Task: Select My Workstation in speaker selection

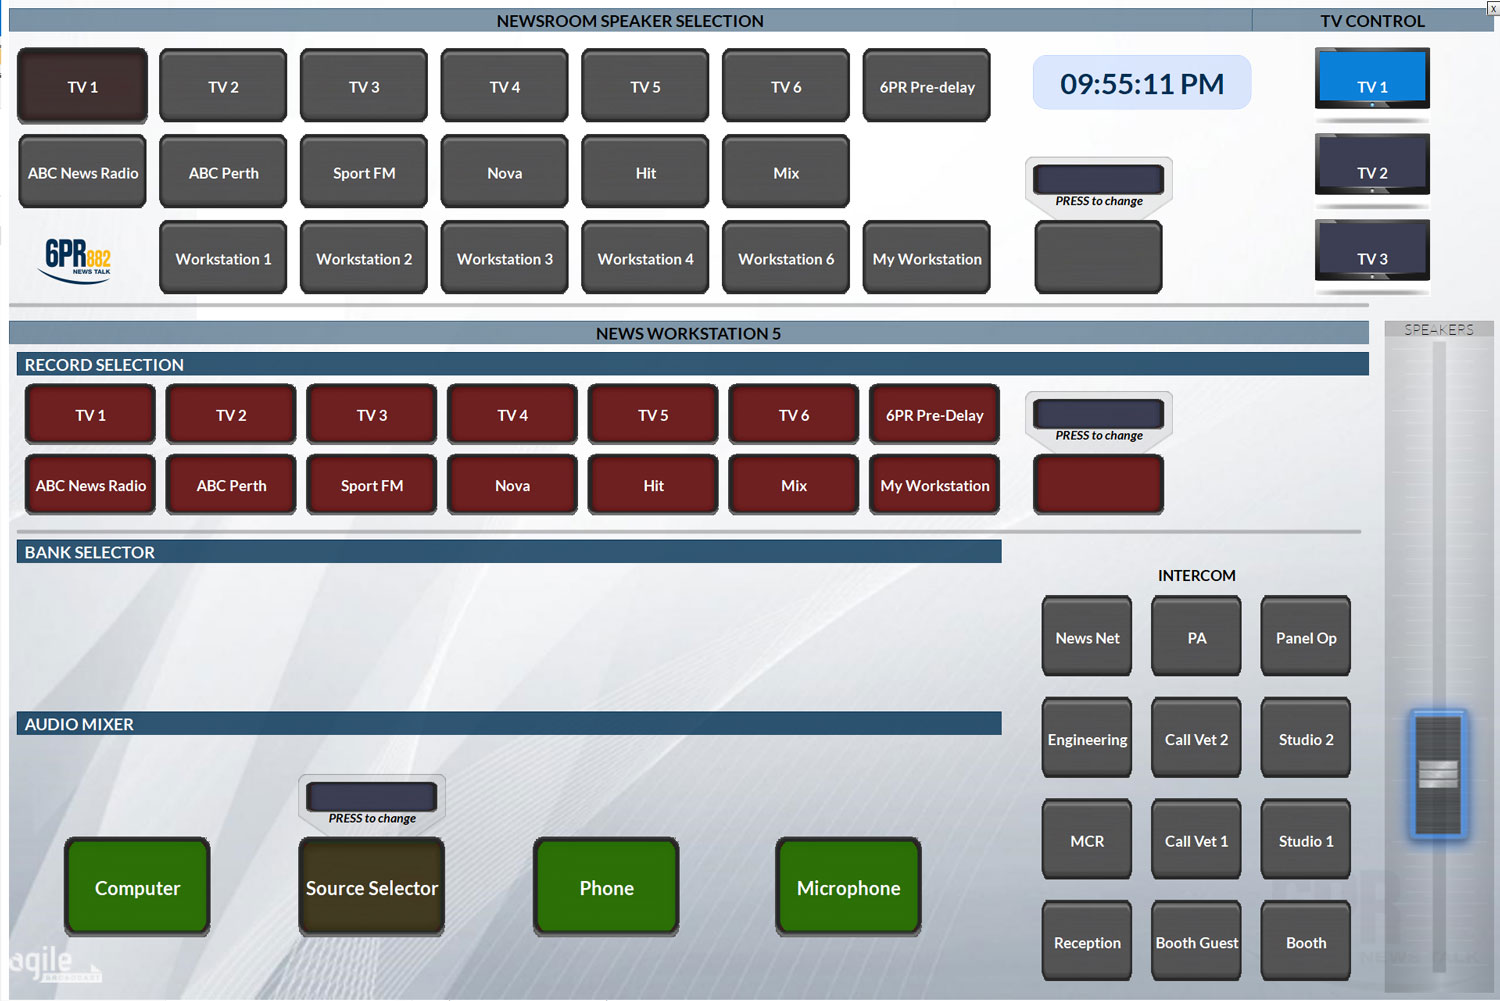Action: pyautogui.click(x=927, y=258)
